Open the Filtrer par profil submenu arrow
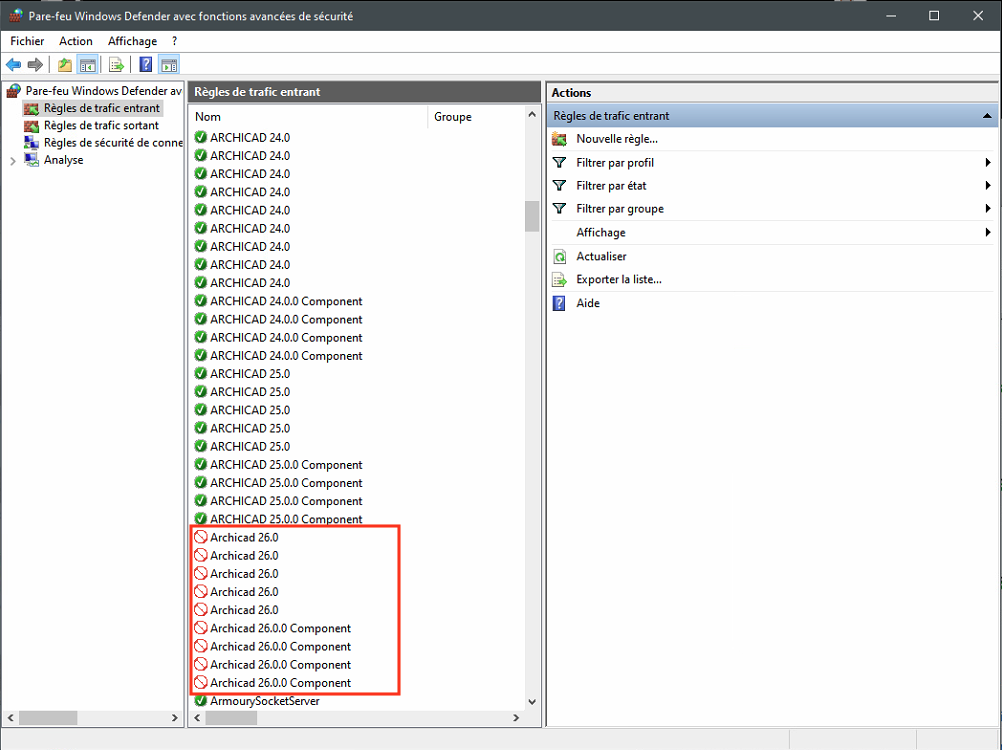This screenshot has height=750, width=1002. click(x=988, y=163)
